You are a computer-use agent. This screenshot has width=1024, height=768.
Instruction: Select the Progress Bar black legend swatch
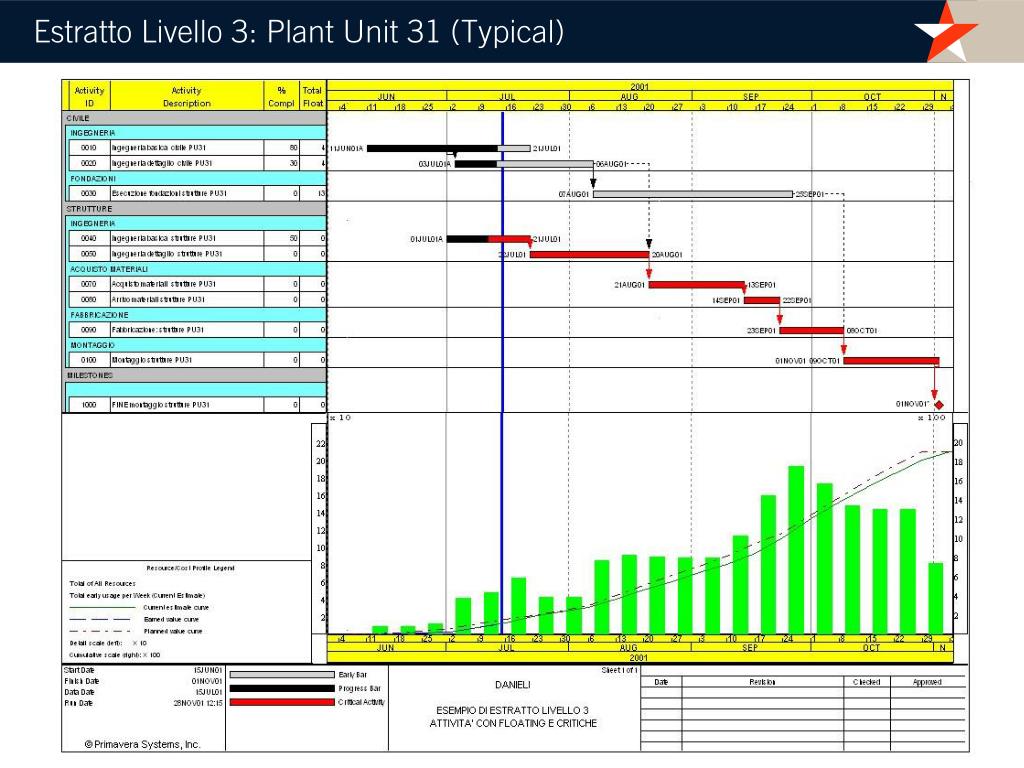pyautogui.click(x=281, y=688)
